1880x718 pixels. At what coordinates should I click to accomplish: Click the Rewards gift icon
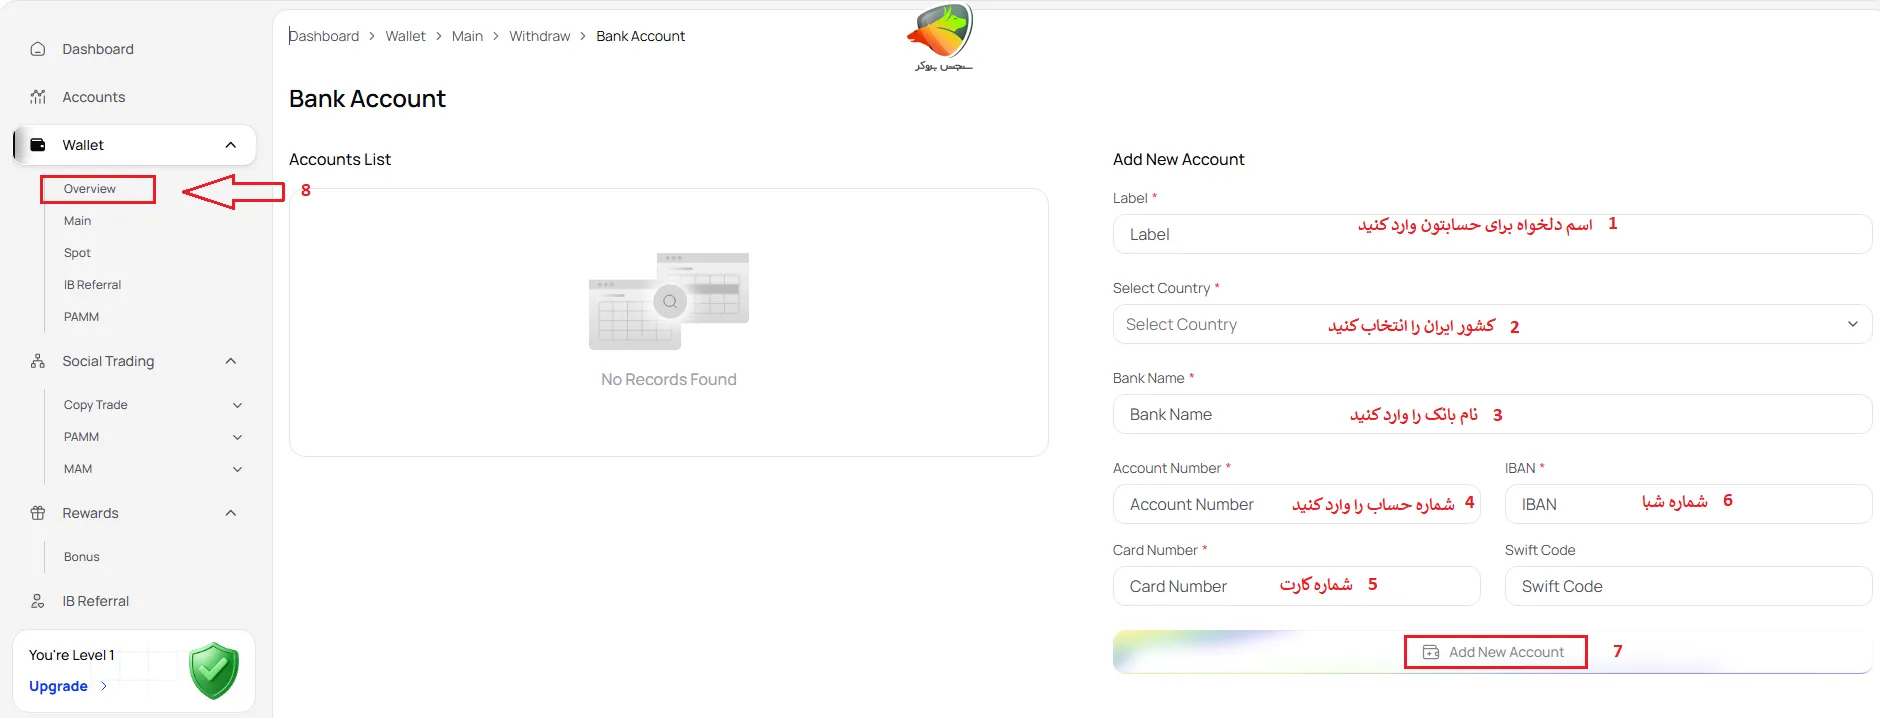pyautogui.click(x=38, y=513)
